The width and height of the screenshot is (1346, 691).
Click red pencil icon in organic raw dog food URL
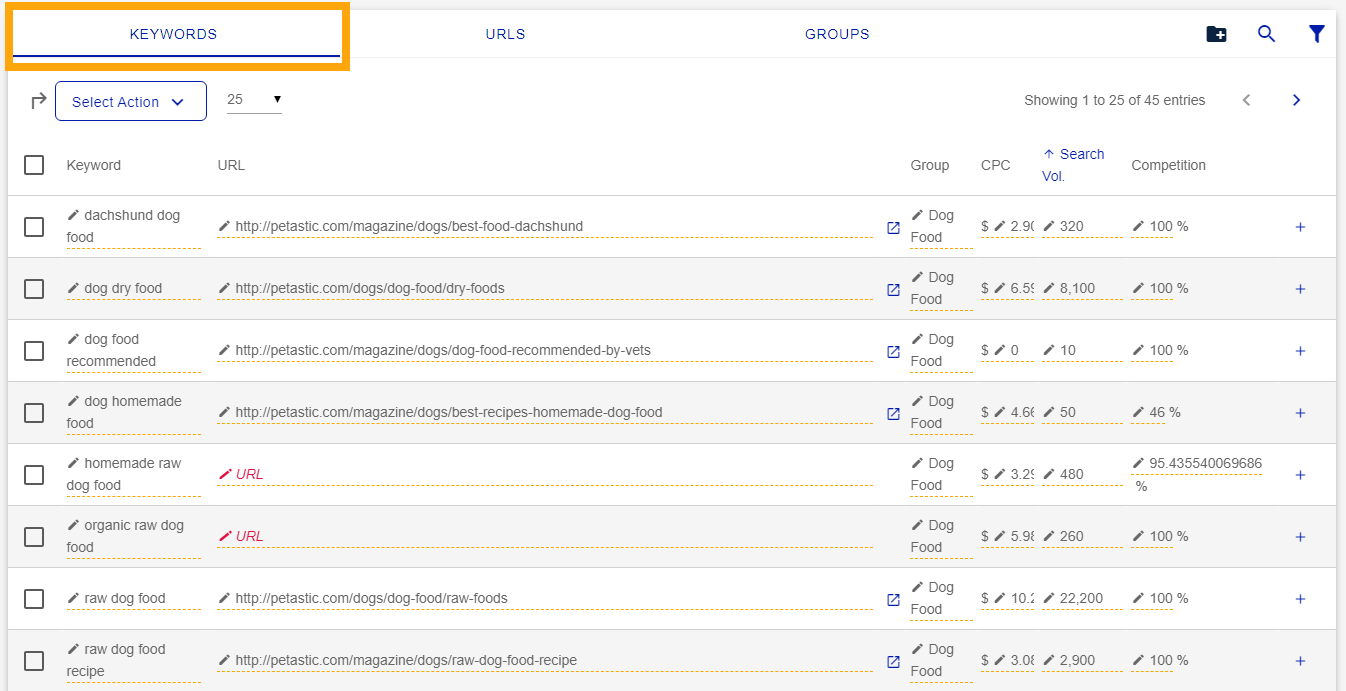[225, 536]
